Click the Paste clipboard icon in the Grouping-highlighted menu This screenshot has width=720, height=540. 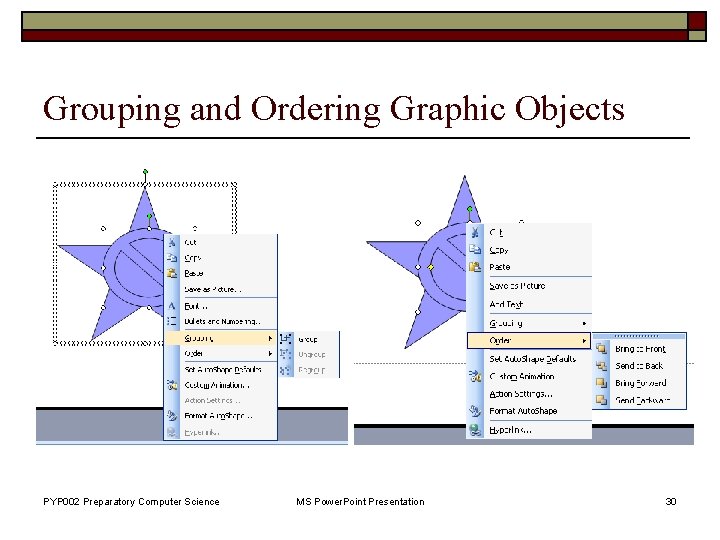click(172, 273)
